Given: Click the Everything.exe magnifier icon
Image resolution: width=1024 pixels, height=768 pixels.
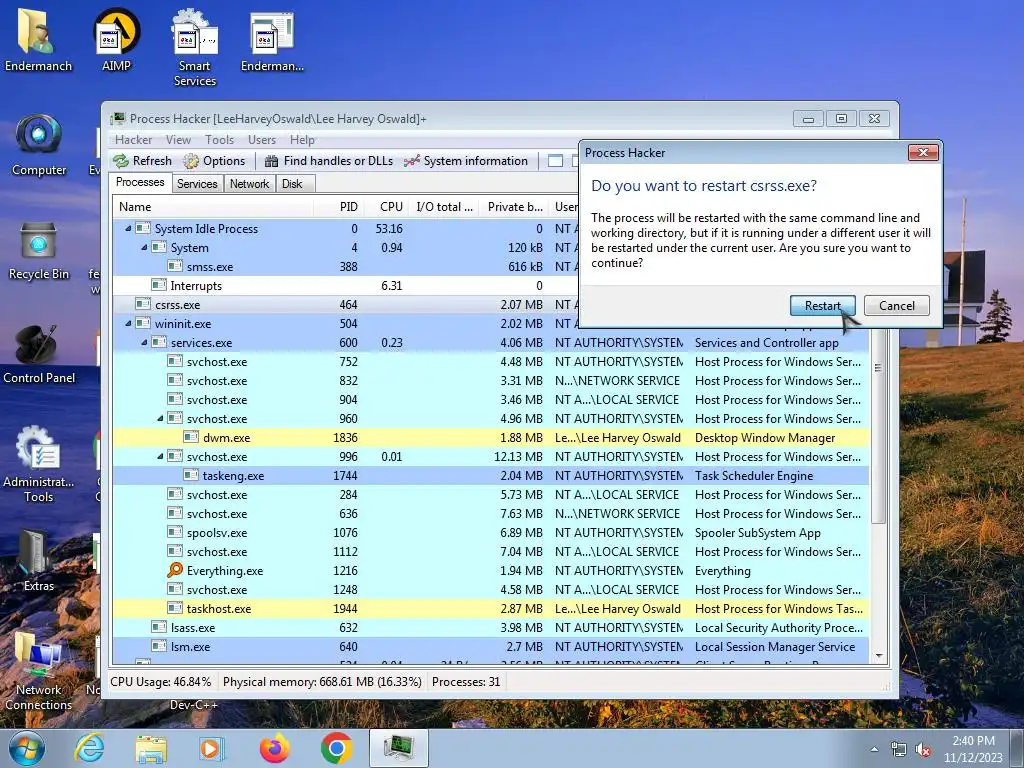Looking at the screenshot, I should [174, 570].
